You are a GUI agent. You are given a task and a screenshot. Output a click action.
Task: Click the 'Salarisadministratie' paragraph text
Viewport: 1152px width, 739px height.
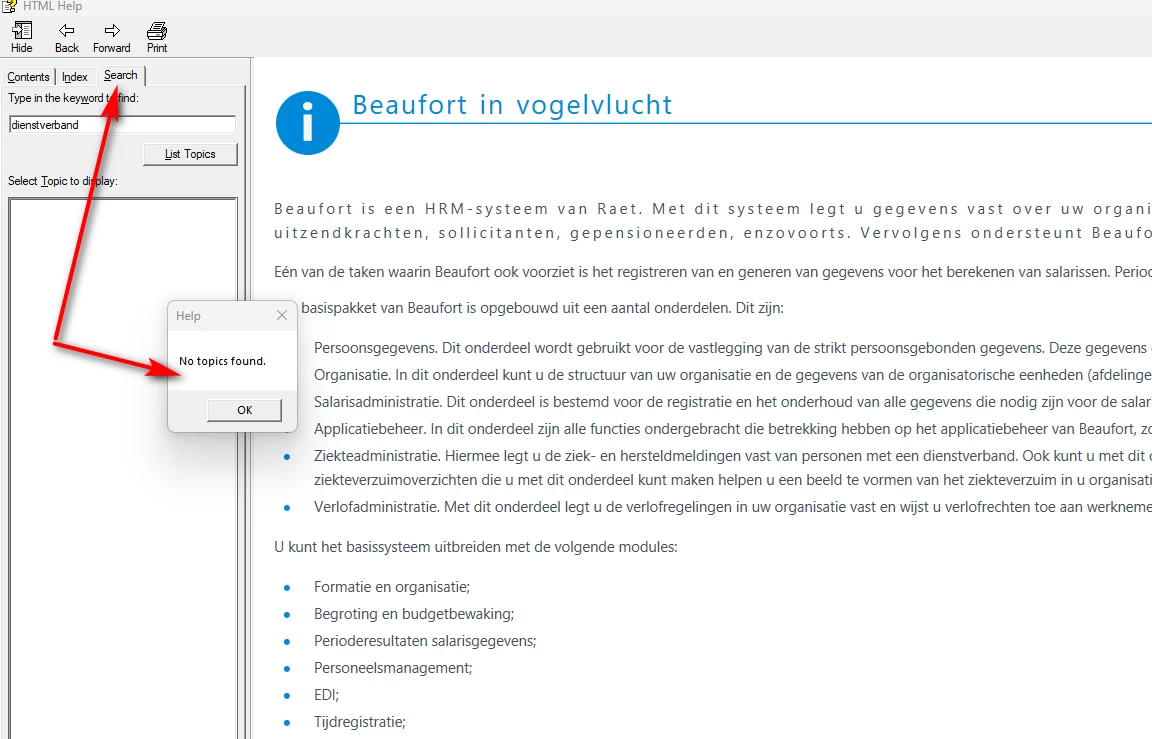[732, 402]
